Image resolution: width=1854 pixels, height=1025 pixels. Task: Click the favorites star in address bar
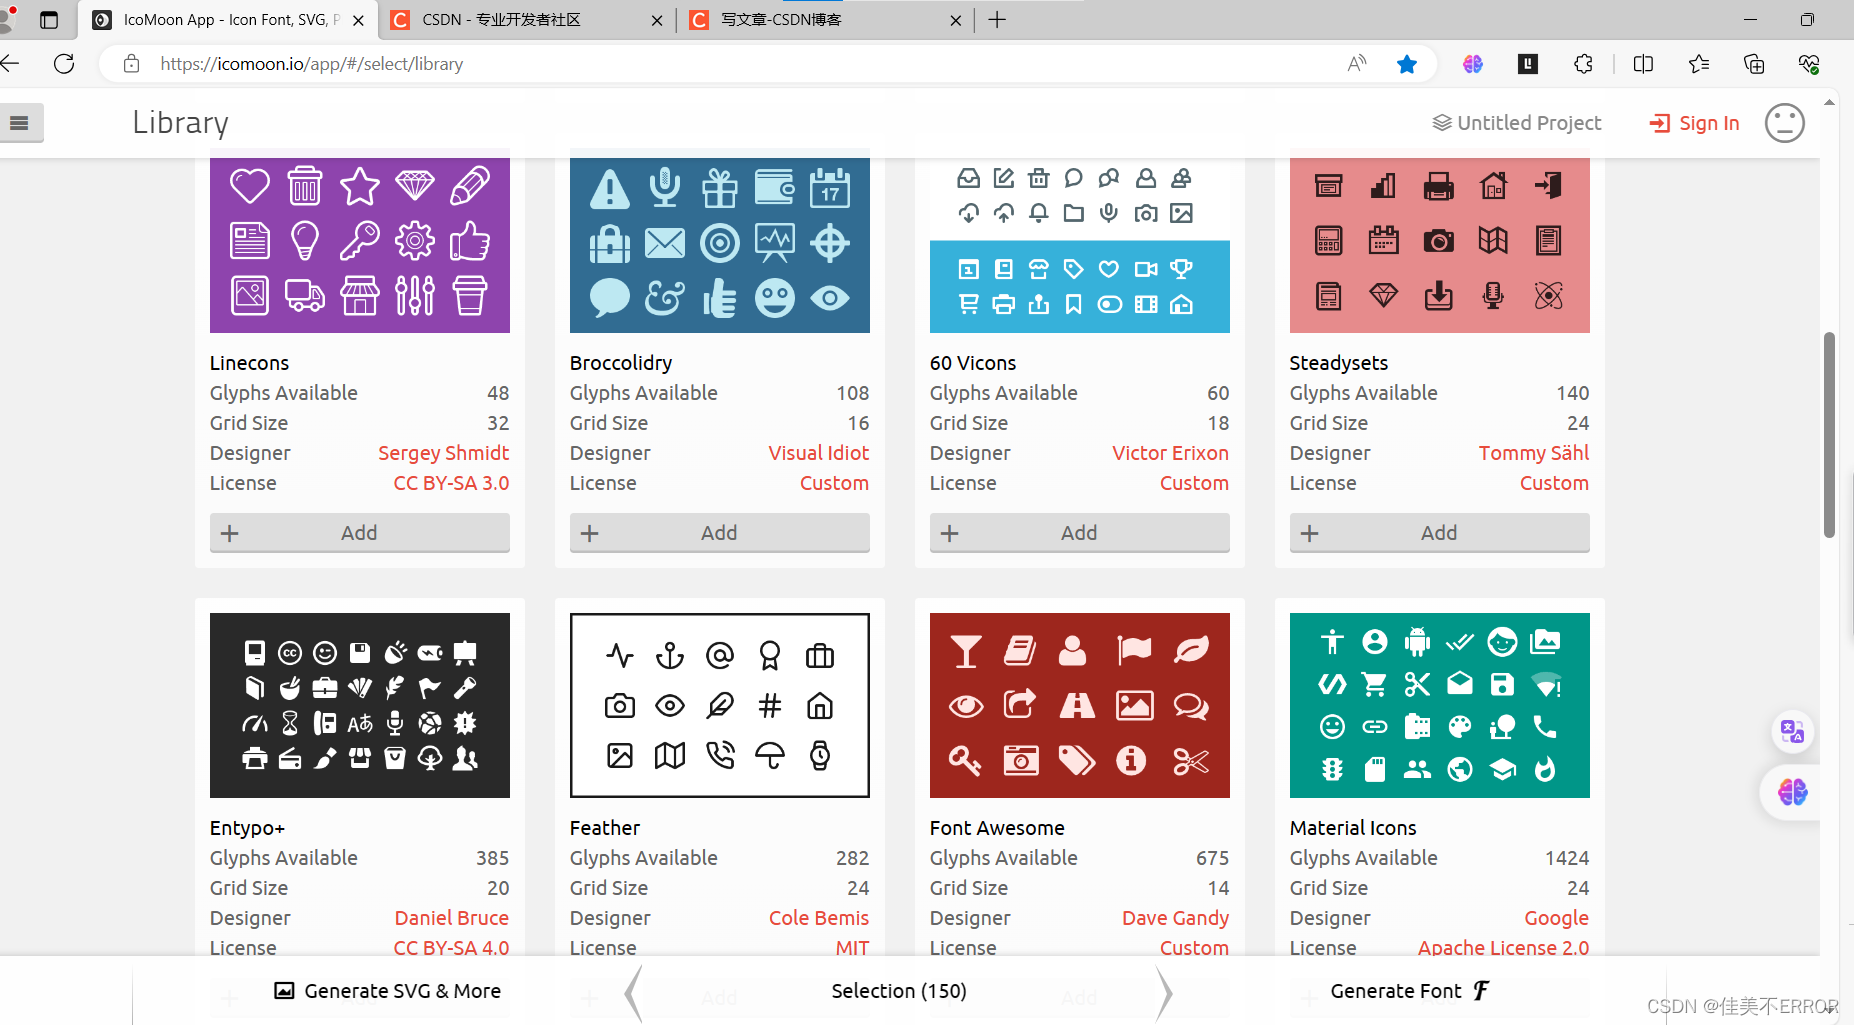1407,64
